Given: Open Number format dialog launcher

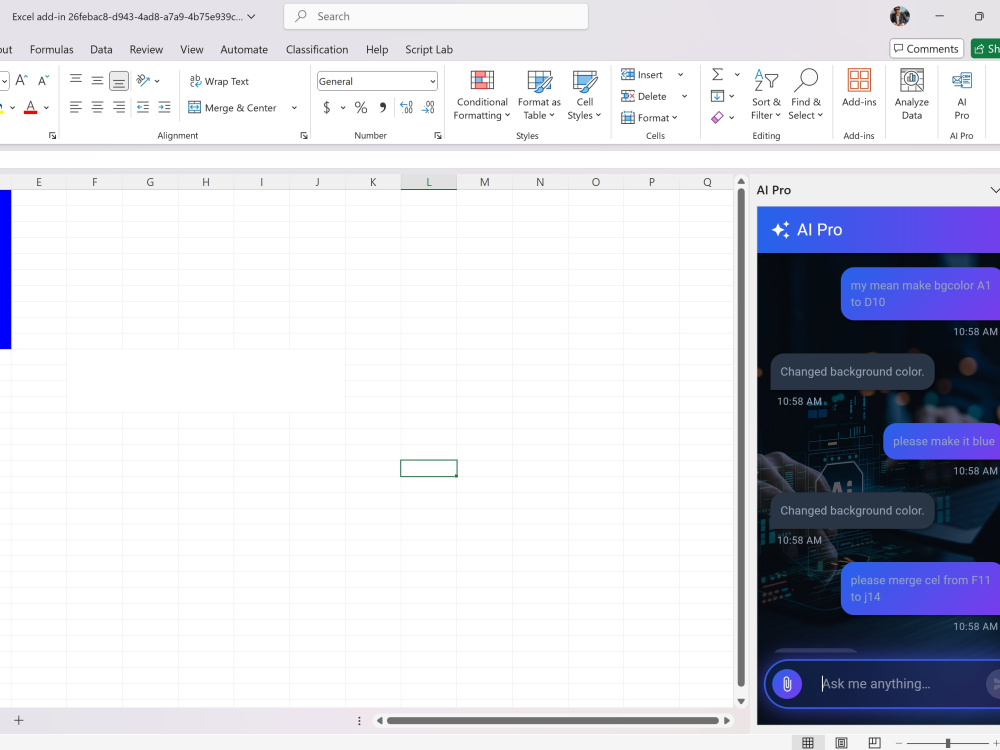Looking at the screenshot, I should coord(438,135).
